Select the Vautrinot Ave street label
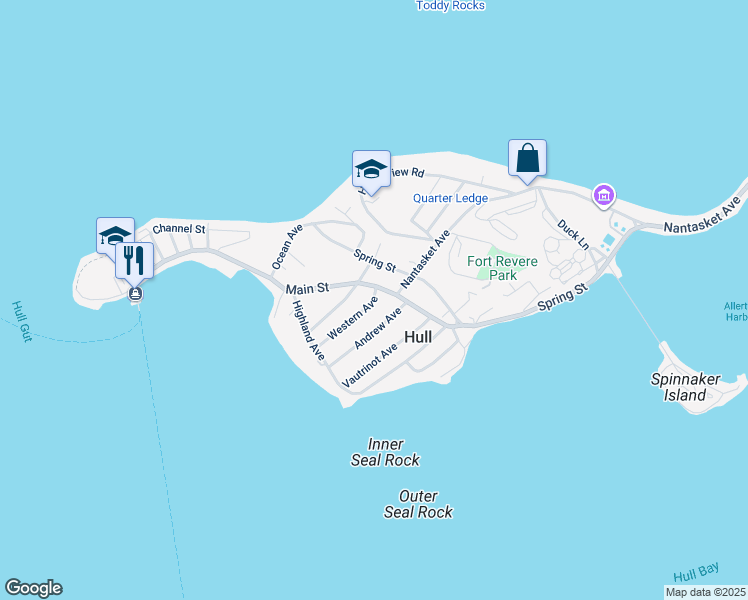This screenshot has width=748, height=600. coord(370,365)
